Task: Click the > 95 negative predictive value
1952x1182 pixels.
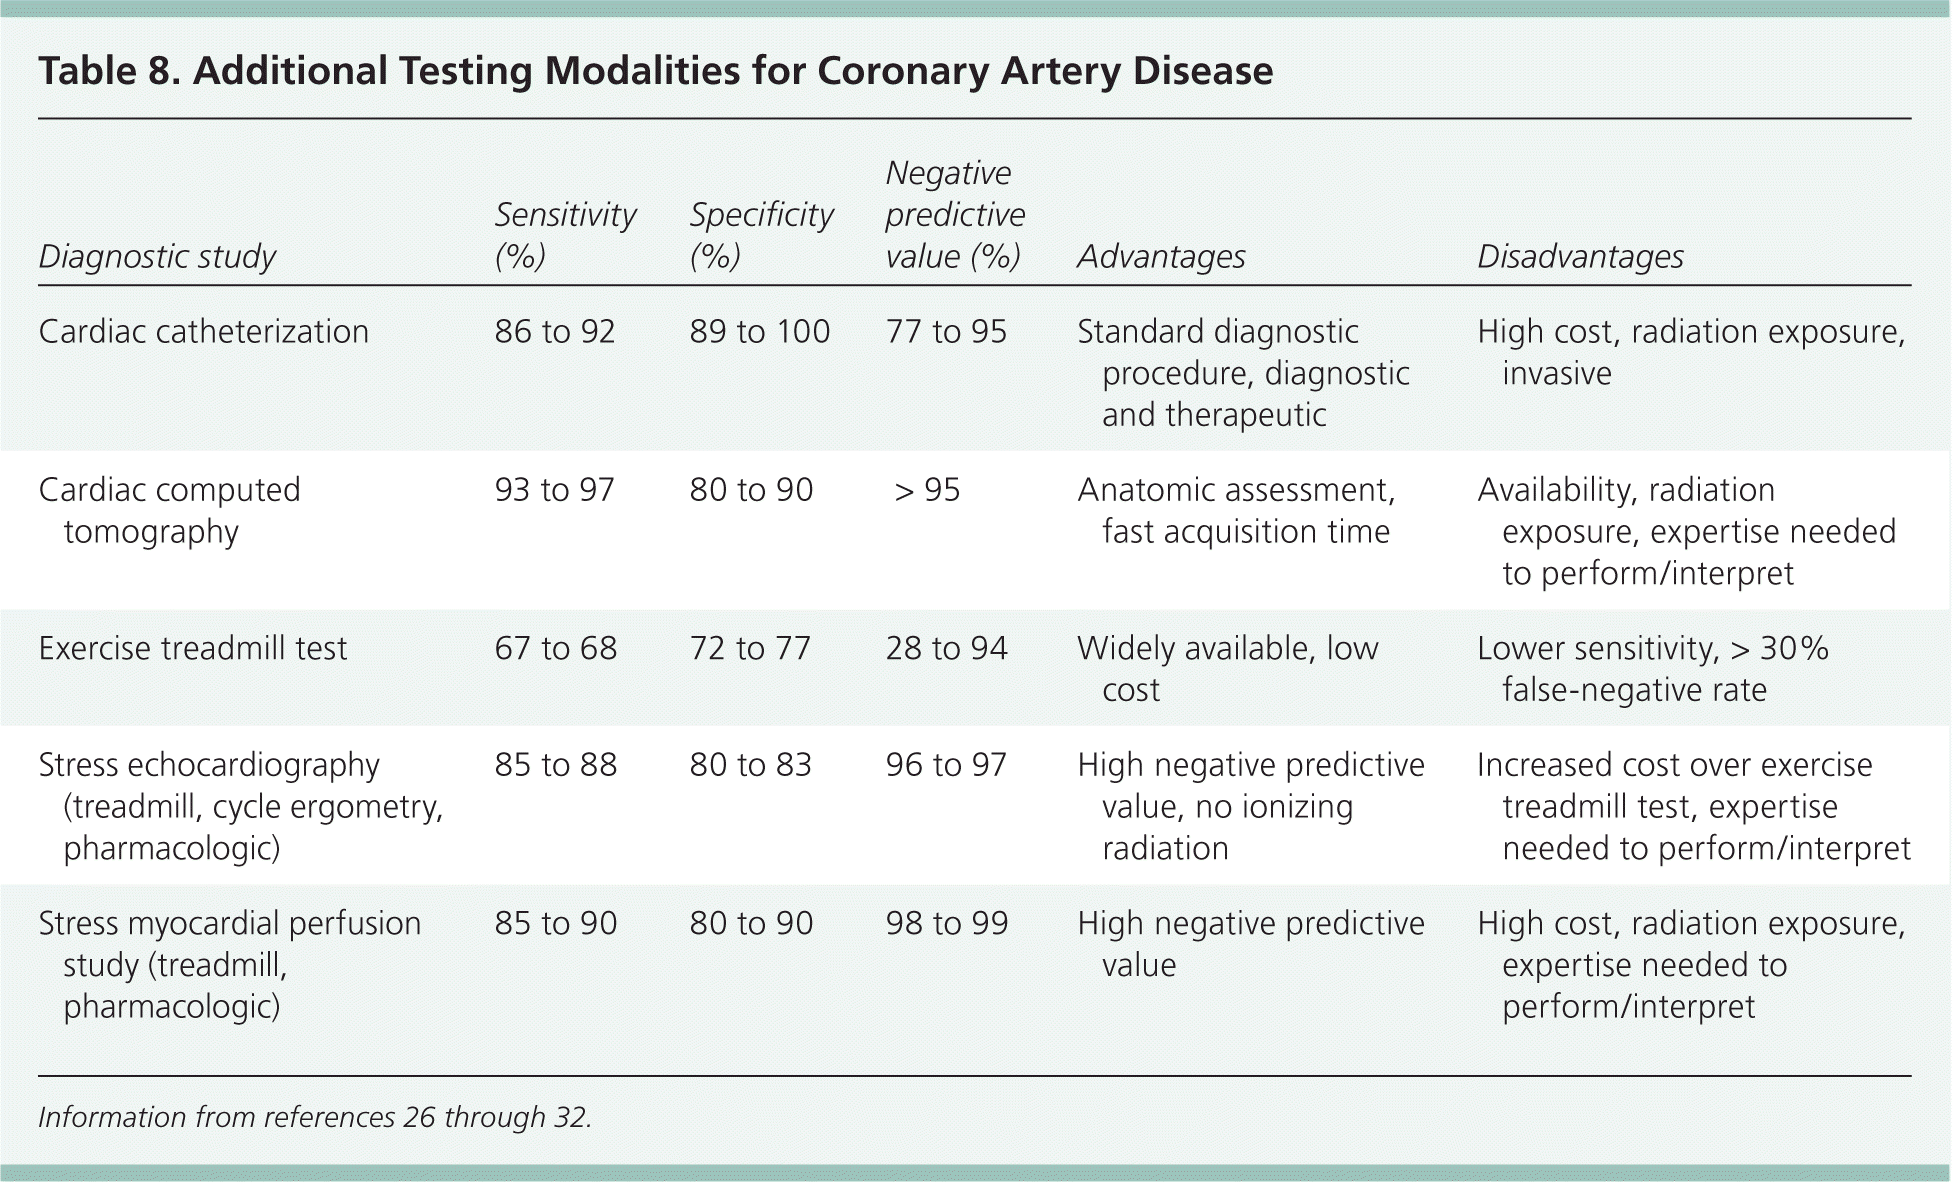Action: [x=926, y=490]
